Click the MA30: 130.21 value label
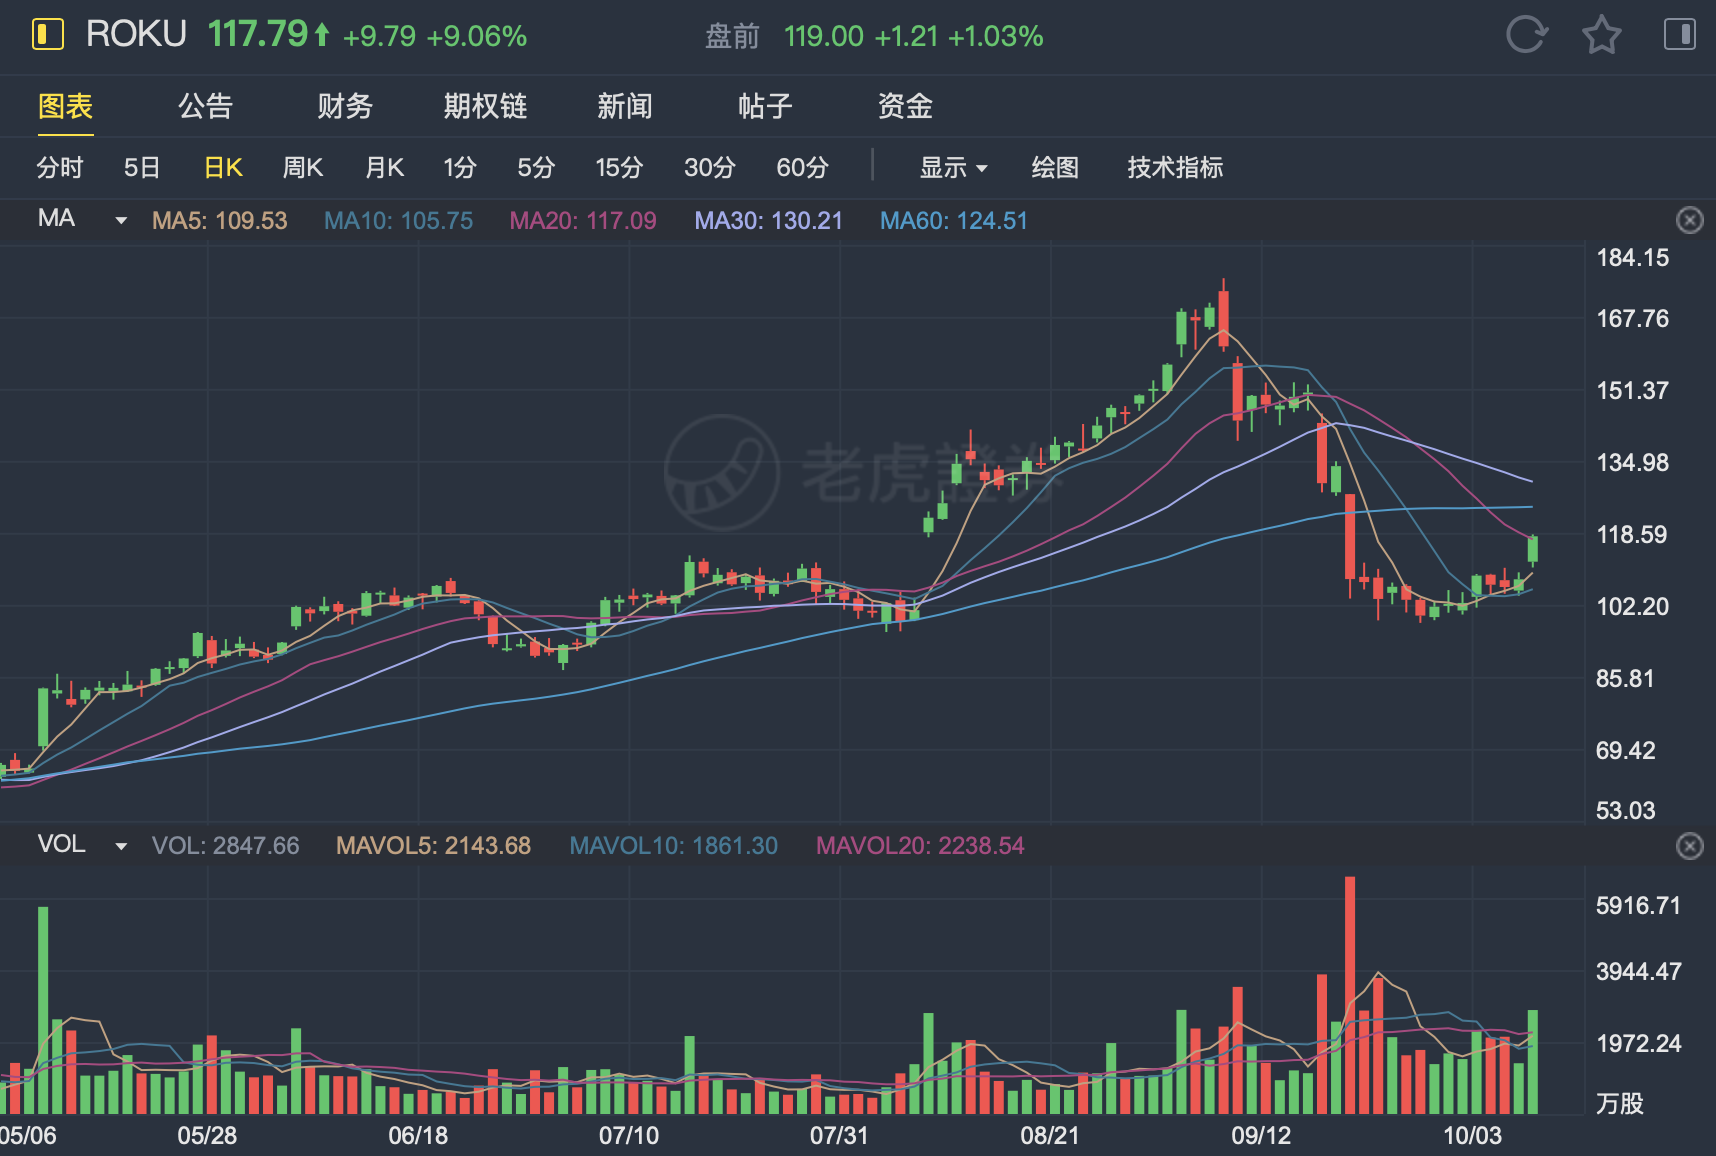The image size is (1716, 1156). (x=769, y=221)
